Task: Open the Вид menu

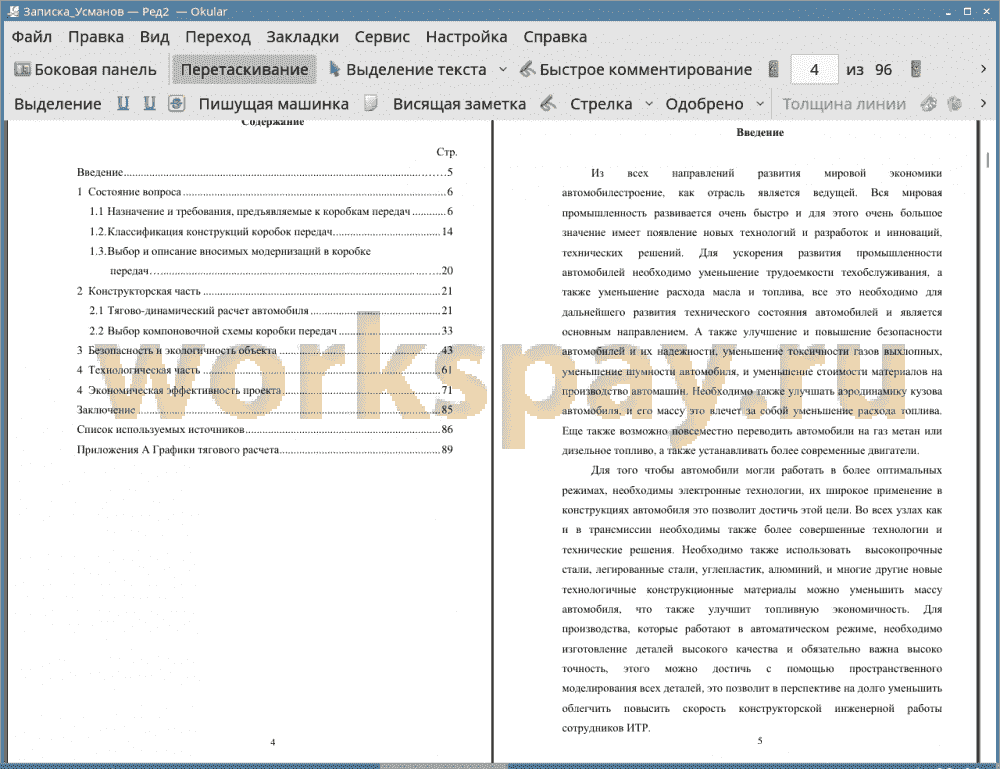Action: pos(154,37)
